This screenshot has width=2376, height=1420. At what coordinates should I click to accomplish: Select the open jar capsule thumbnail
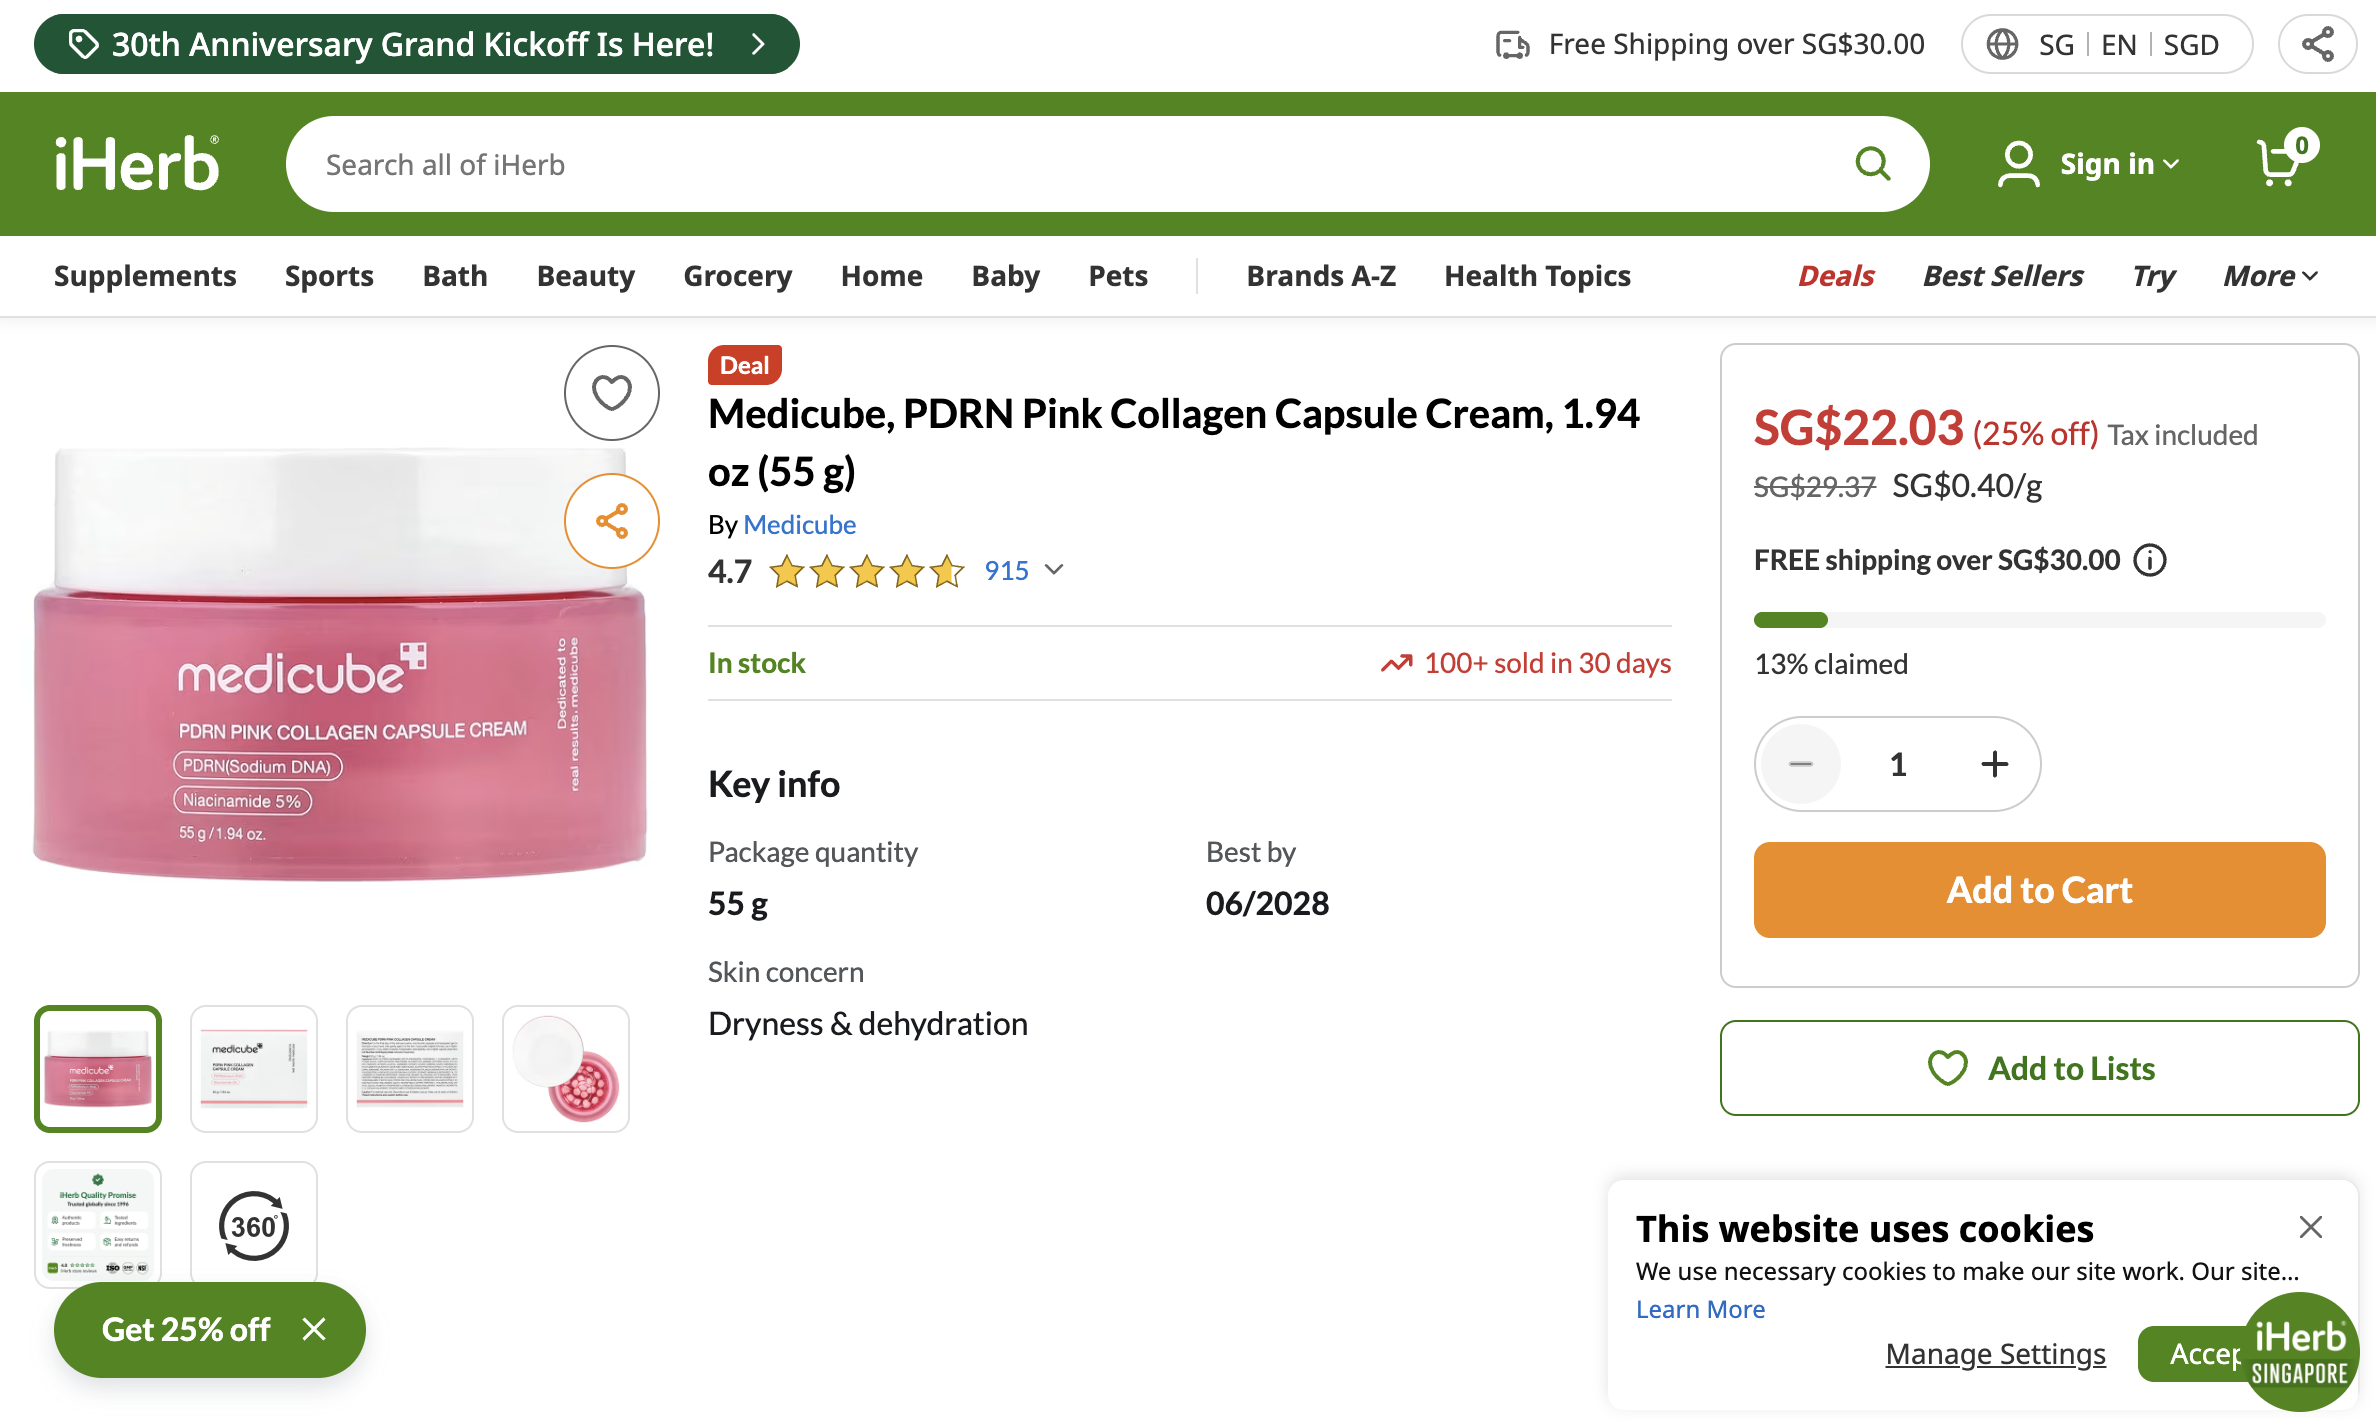(566, 1069)
